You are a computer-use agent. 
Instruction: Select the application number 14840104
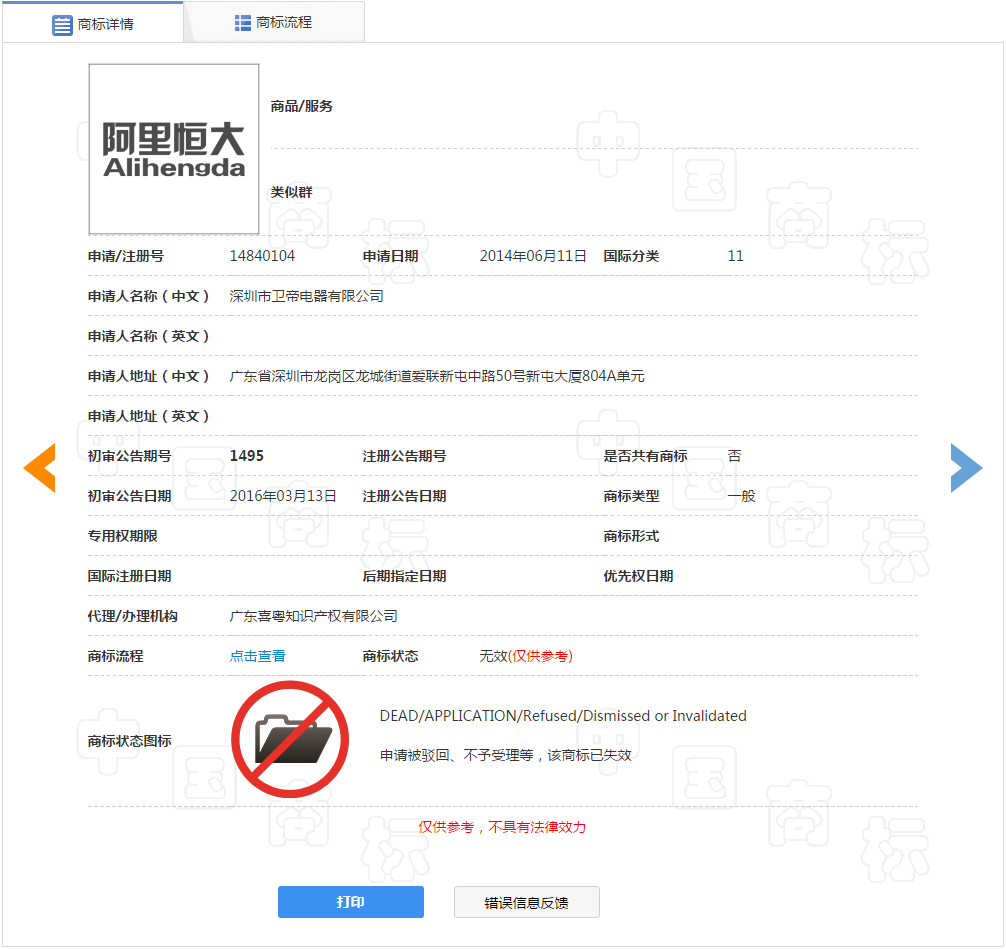[x=262, y=256]
